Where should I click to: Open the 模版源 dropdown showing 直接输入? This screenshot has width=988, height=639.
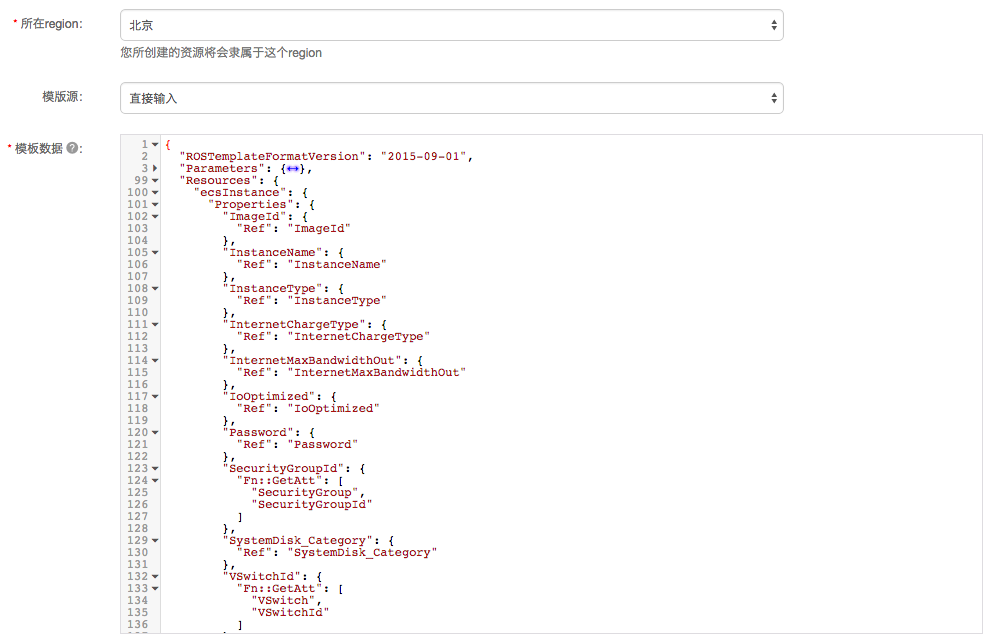451,98
